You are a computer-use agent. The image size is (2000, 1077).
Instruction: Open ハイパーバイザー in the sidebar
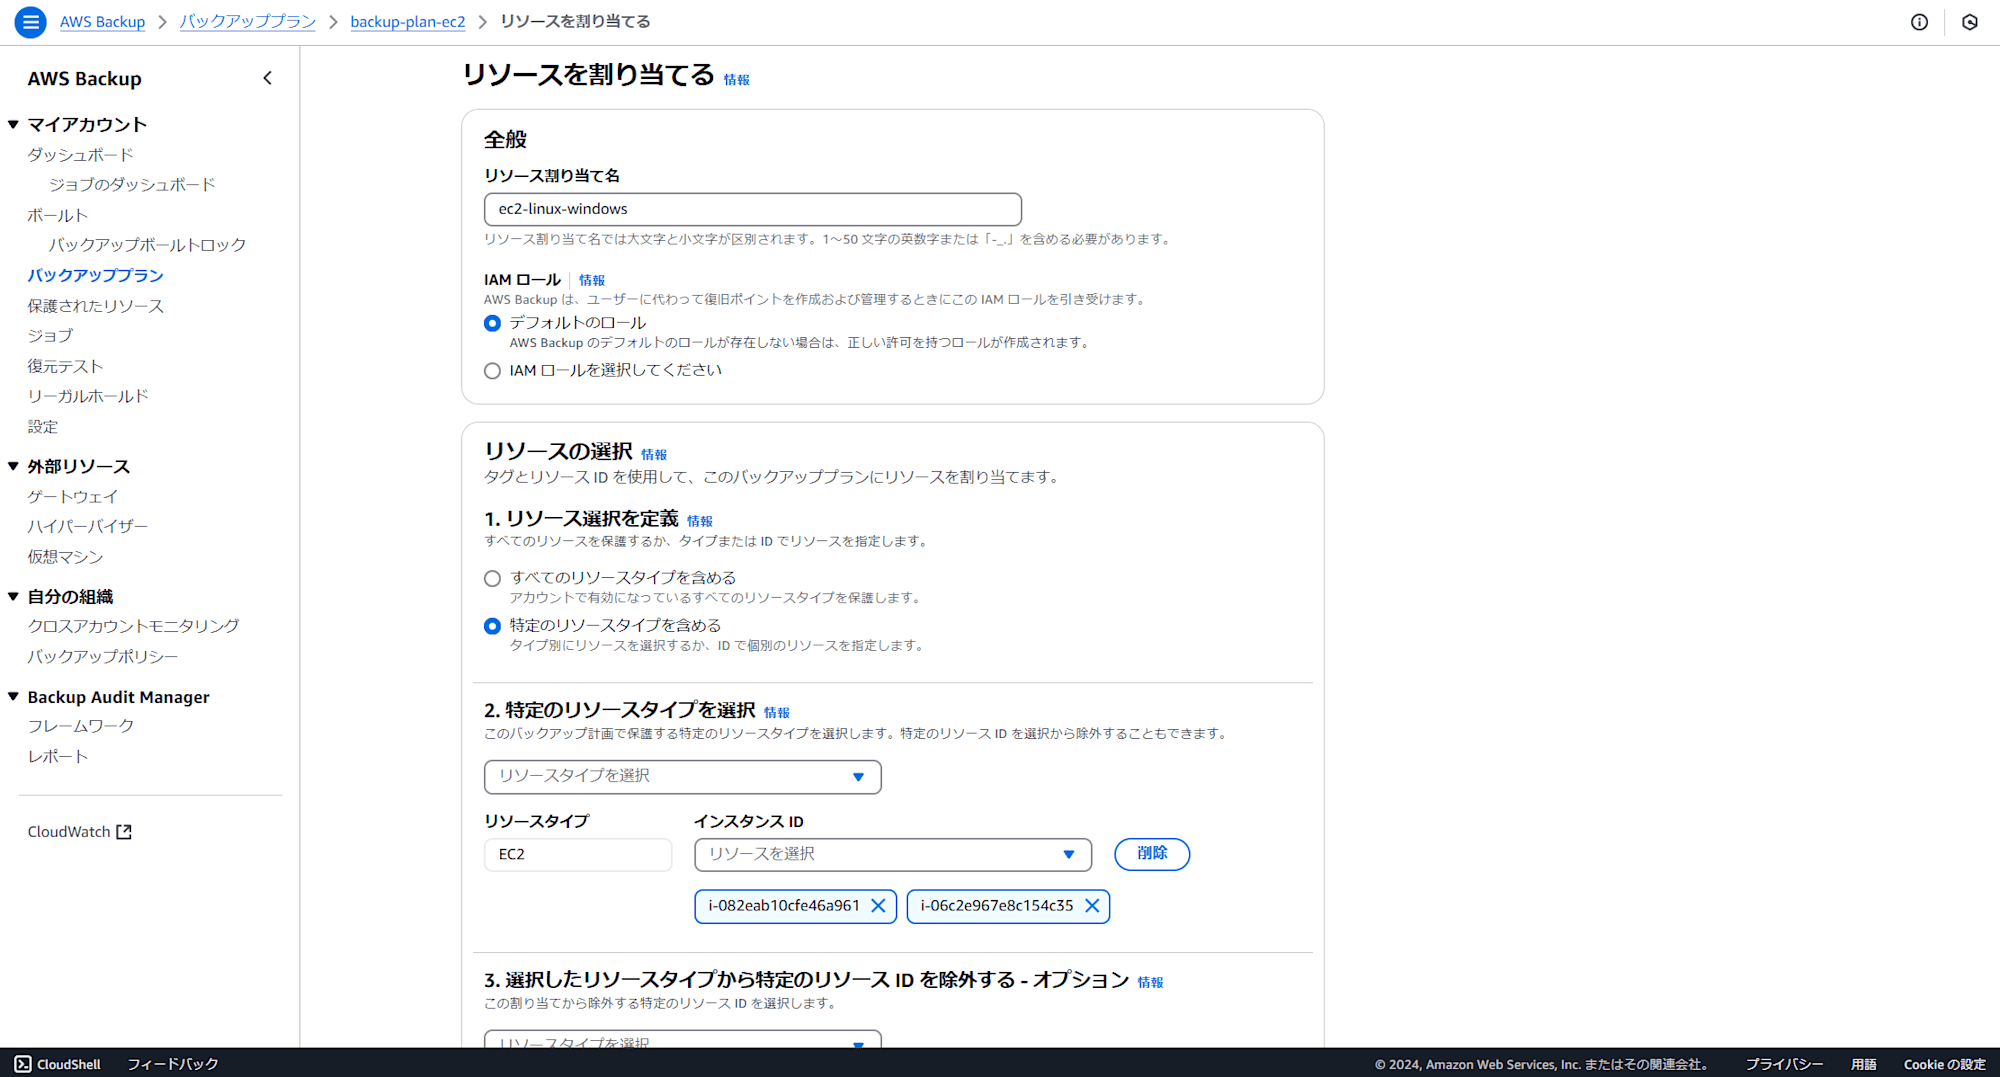(x=87, y=526)
